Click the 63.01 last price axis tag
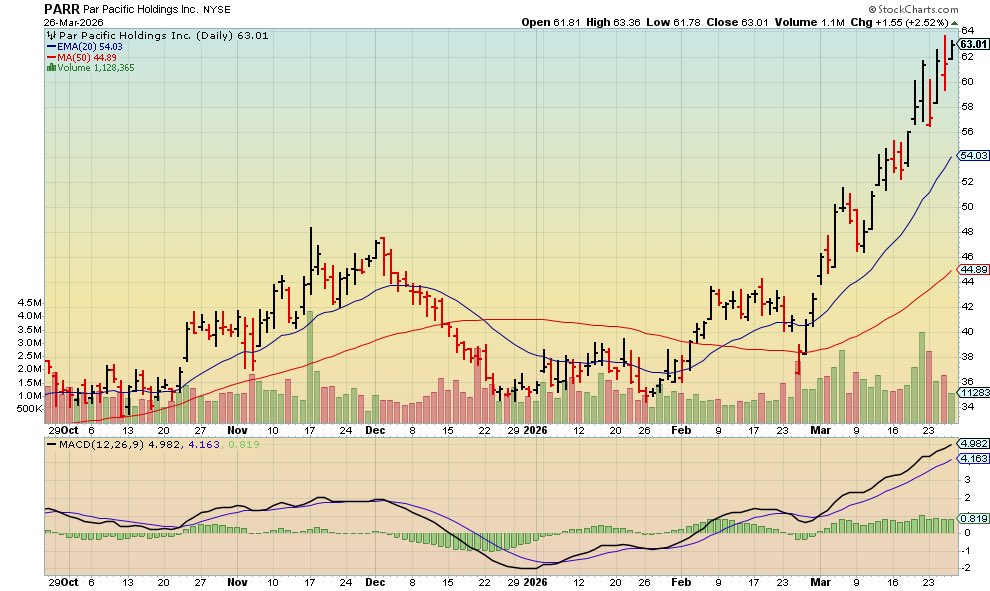Screen dimensions: 990x591 point(973,44)
